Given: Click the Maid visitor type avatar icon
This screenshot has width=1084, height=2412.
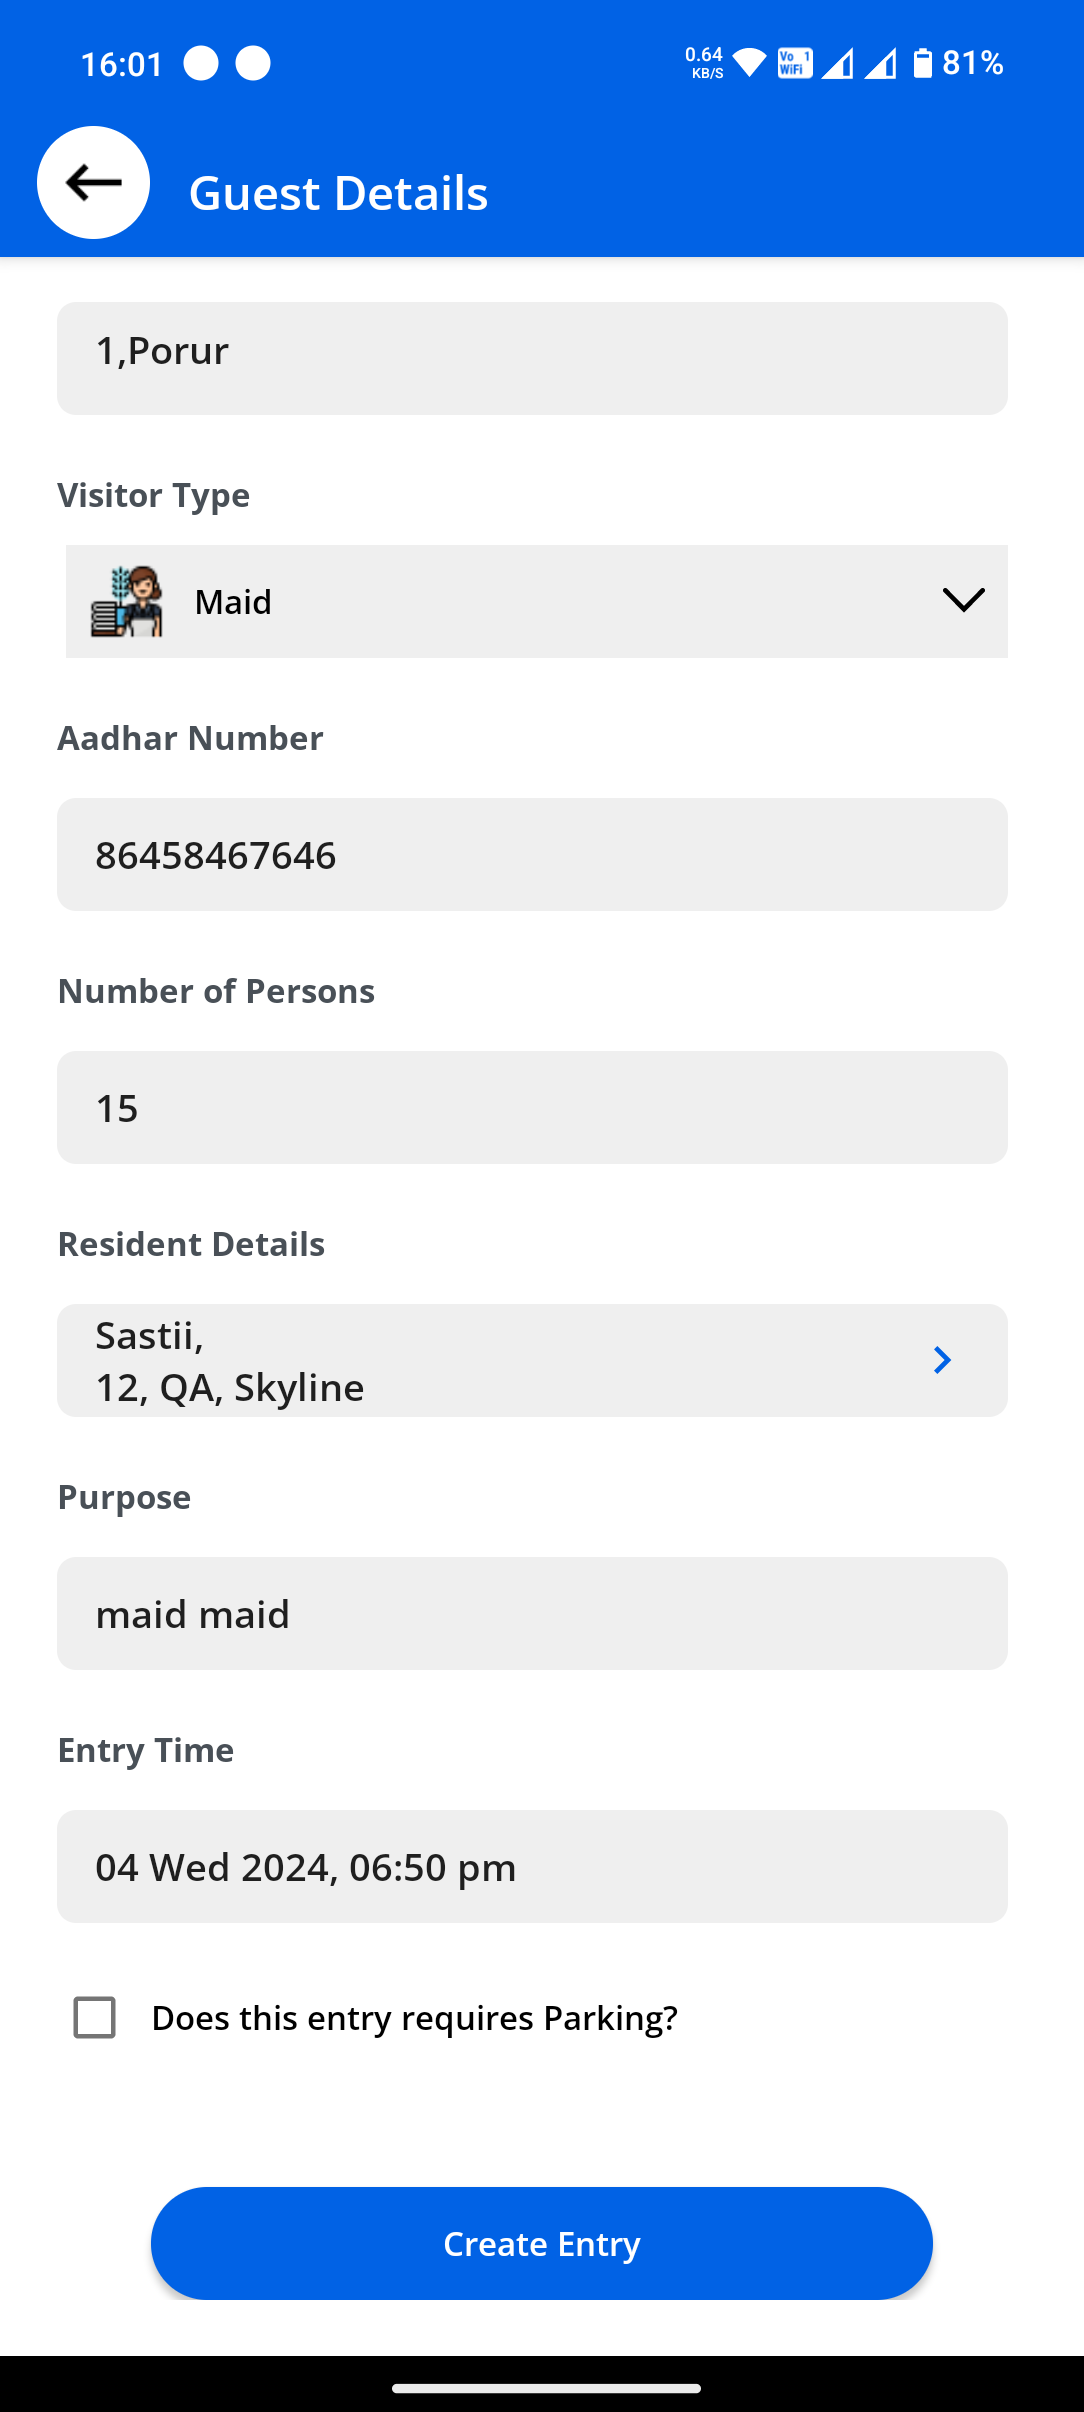Looking at the screenshot, I should [x=127, y=601].
